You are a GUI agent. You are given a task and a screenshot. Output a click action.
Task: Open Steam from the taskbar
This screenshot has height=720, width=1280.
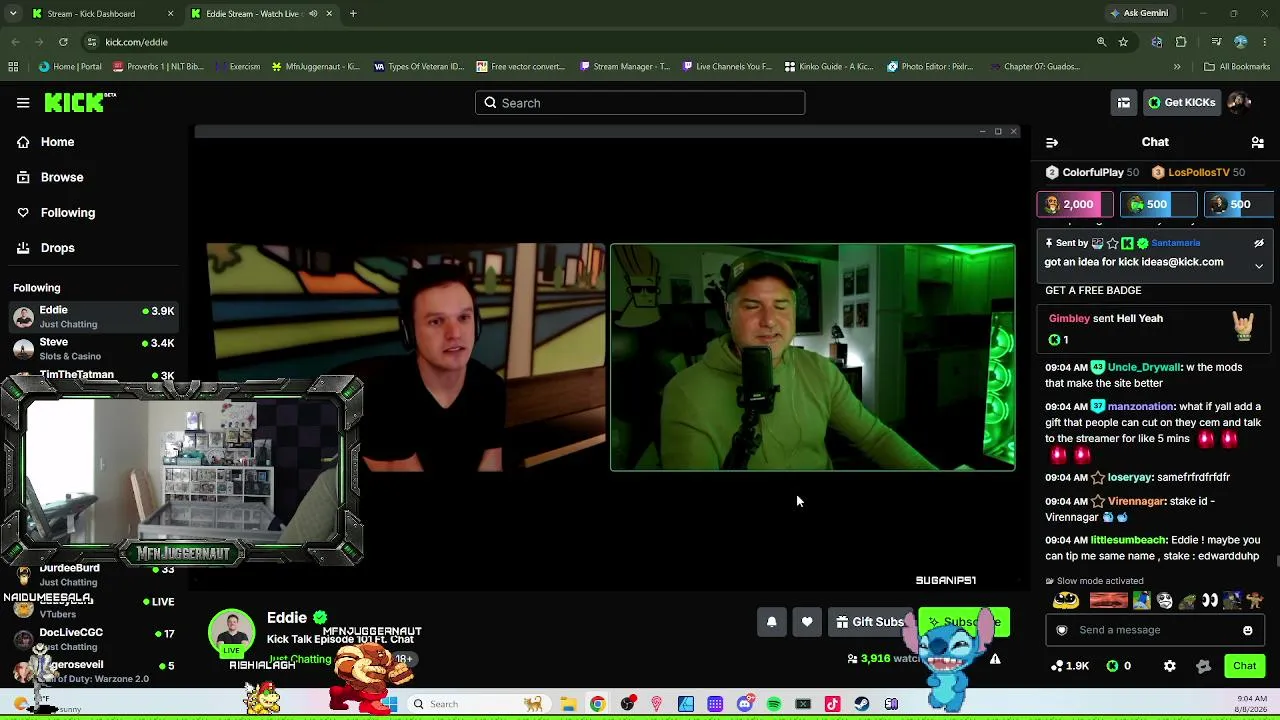[862, 704]
